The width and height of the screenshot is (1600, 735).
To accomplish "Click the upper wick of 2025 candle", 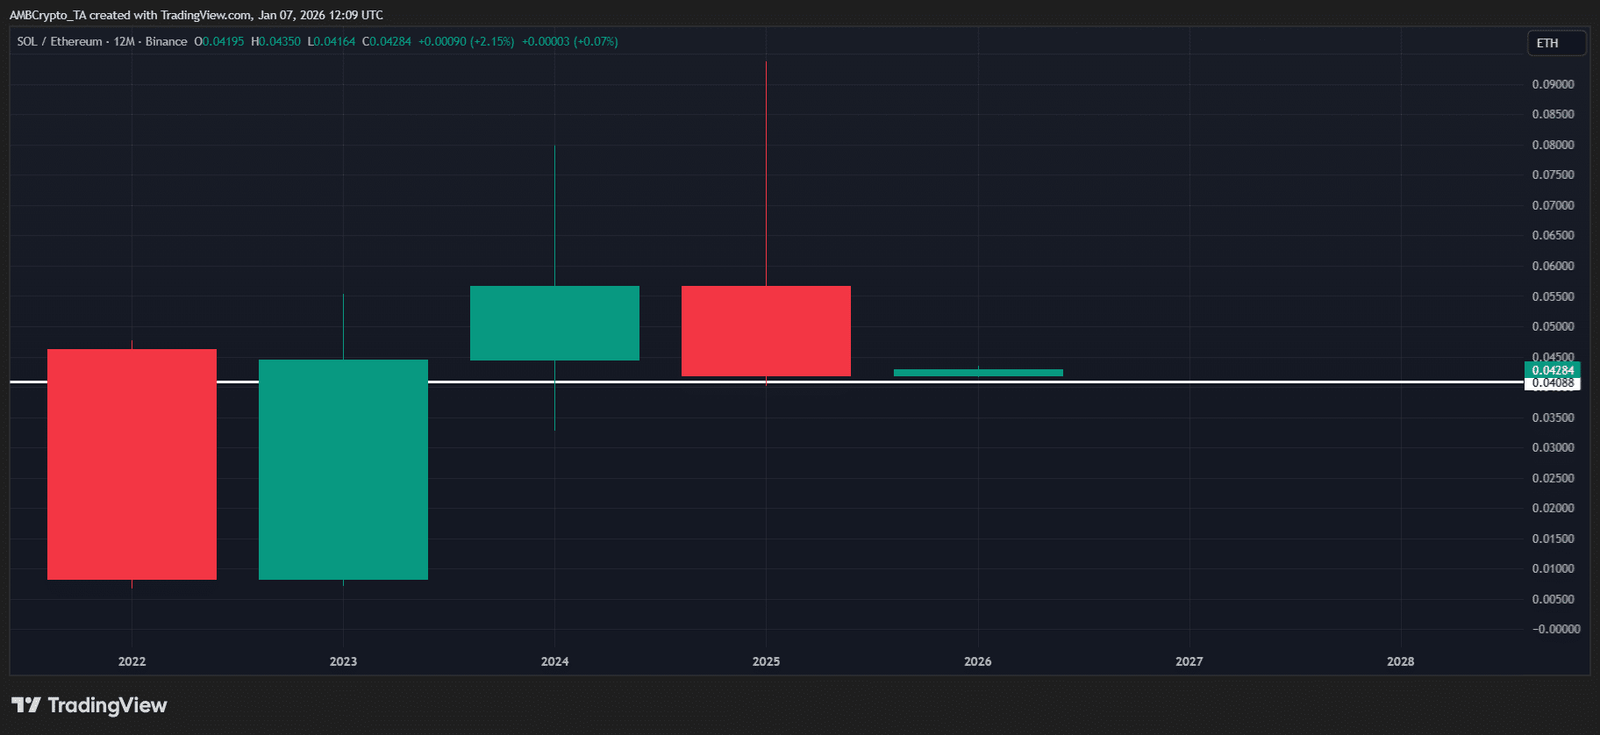I will tap(766, 170).
